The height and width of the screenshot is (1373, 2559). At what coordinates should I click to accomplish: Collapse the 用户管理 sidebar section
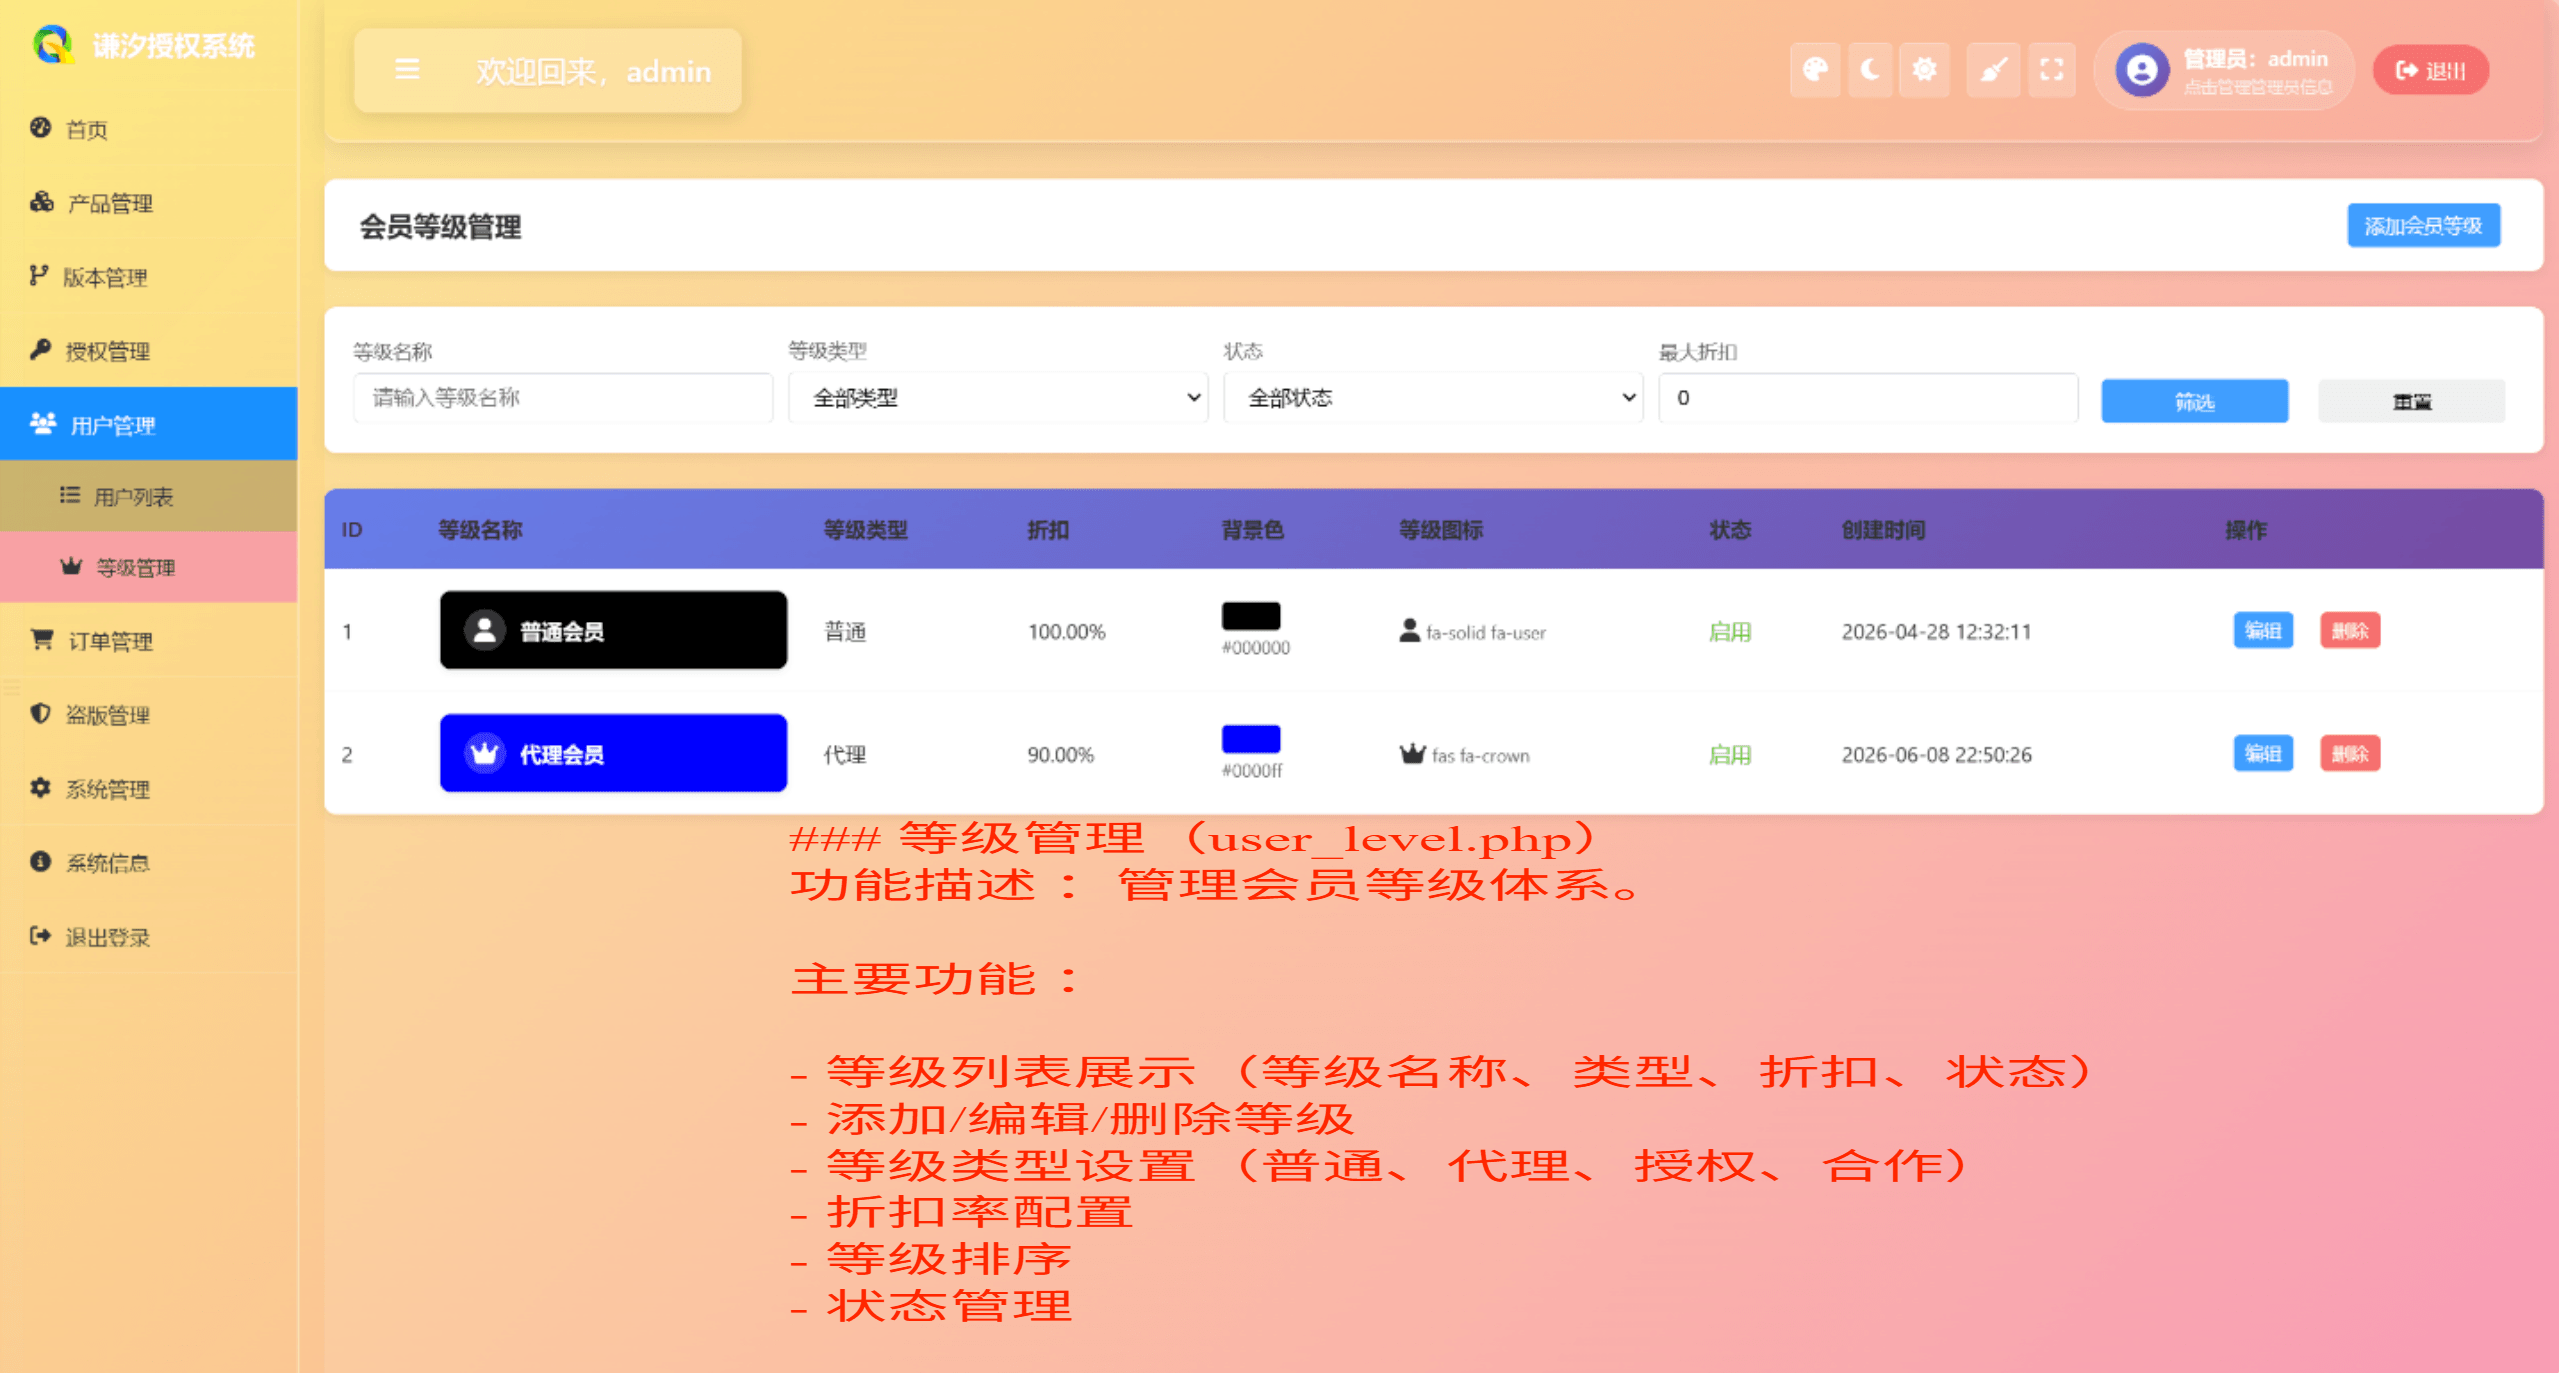pyautogui.click(x=149, y=424)
